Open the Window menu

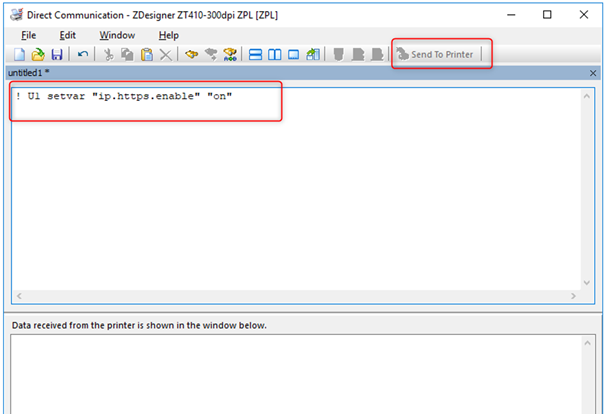pyautogui.click(x=117, y=35)
